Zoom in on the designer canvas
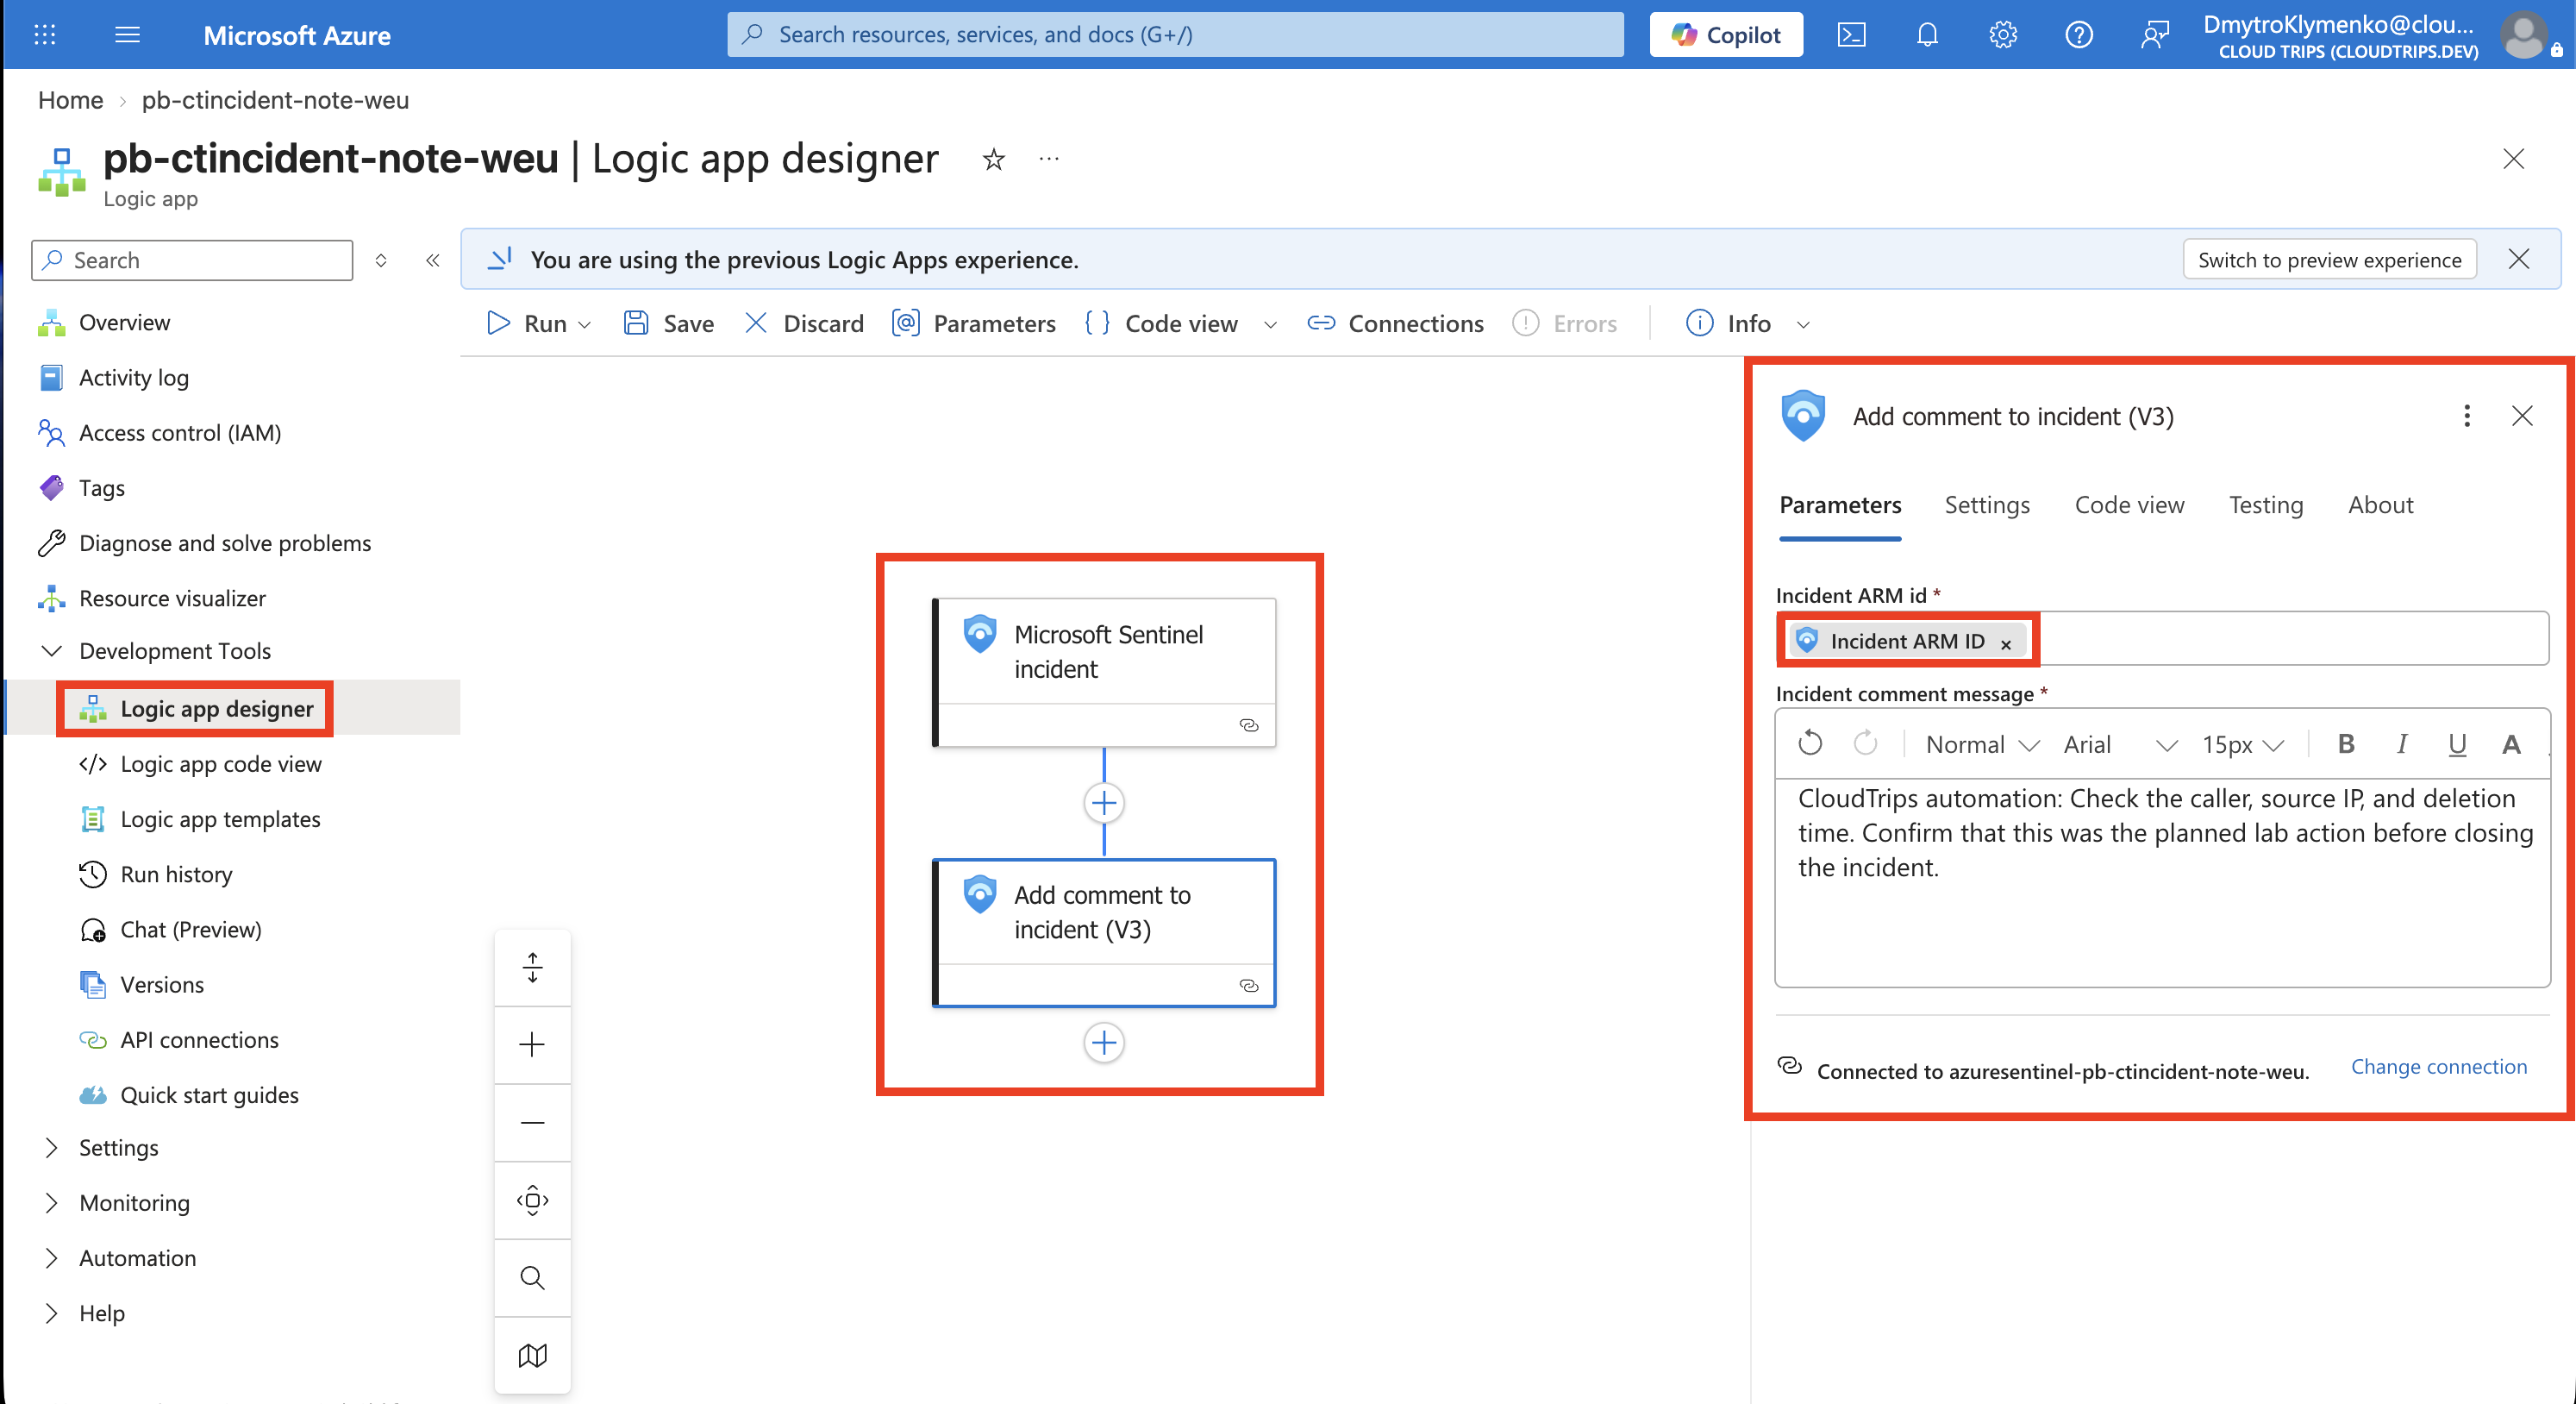Viewport: 2576px width, 1404px height. click(533, 1045)
